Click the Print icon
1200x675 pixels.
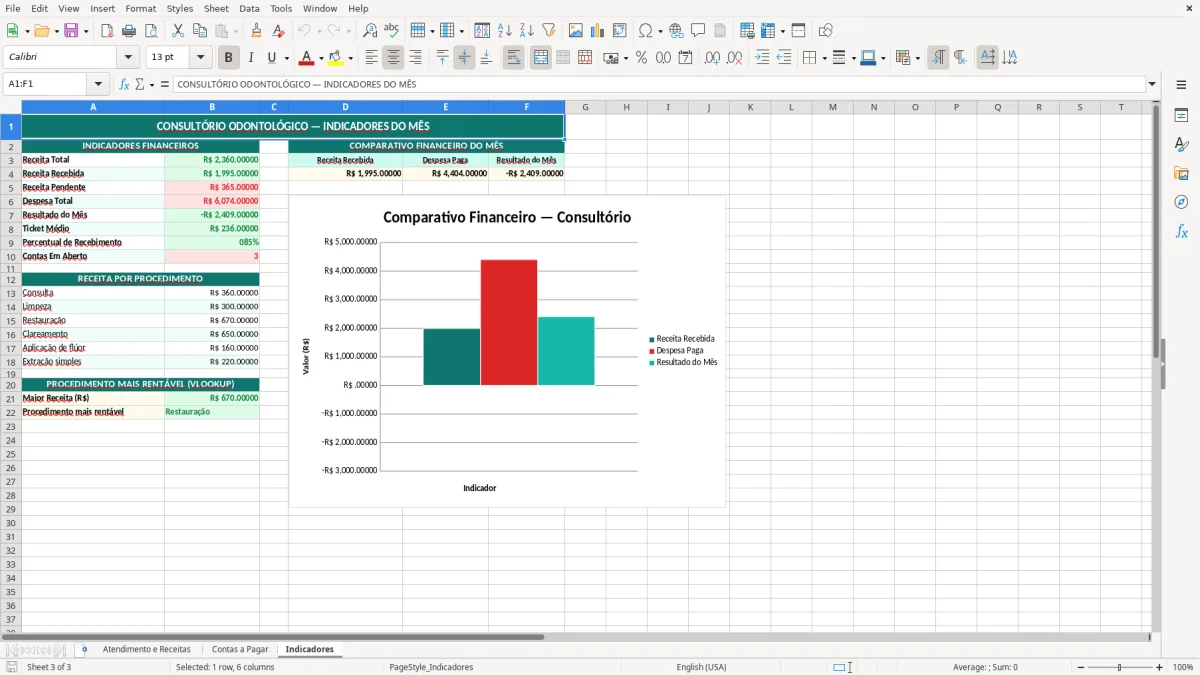click(x=129, y=31)
